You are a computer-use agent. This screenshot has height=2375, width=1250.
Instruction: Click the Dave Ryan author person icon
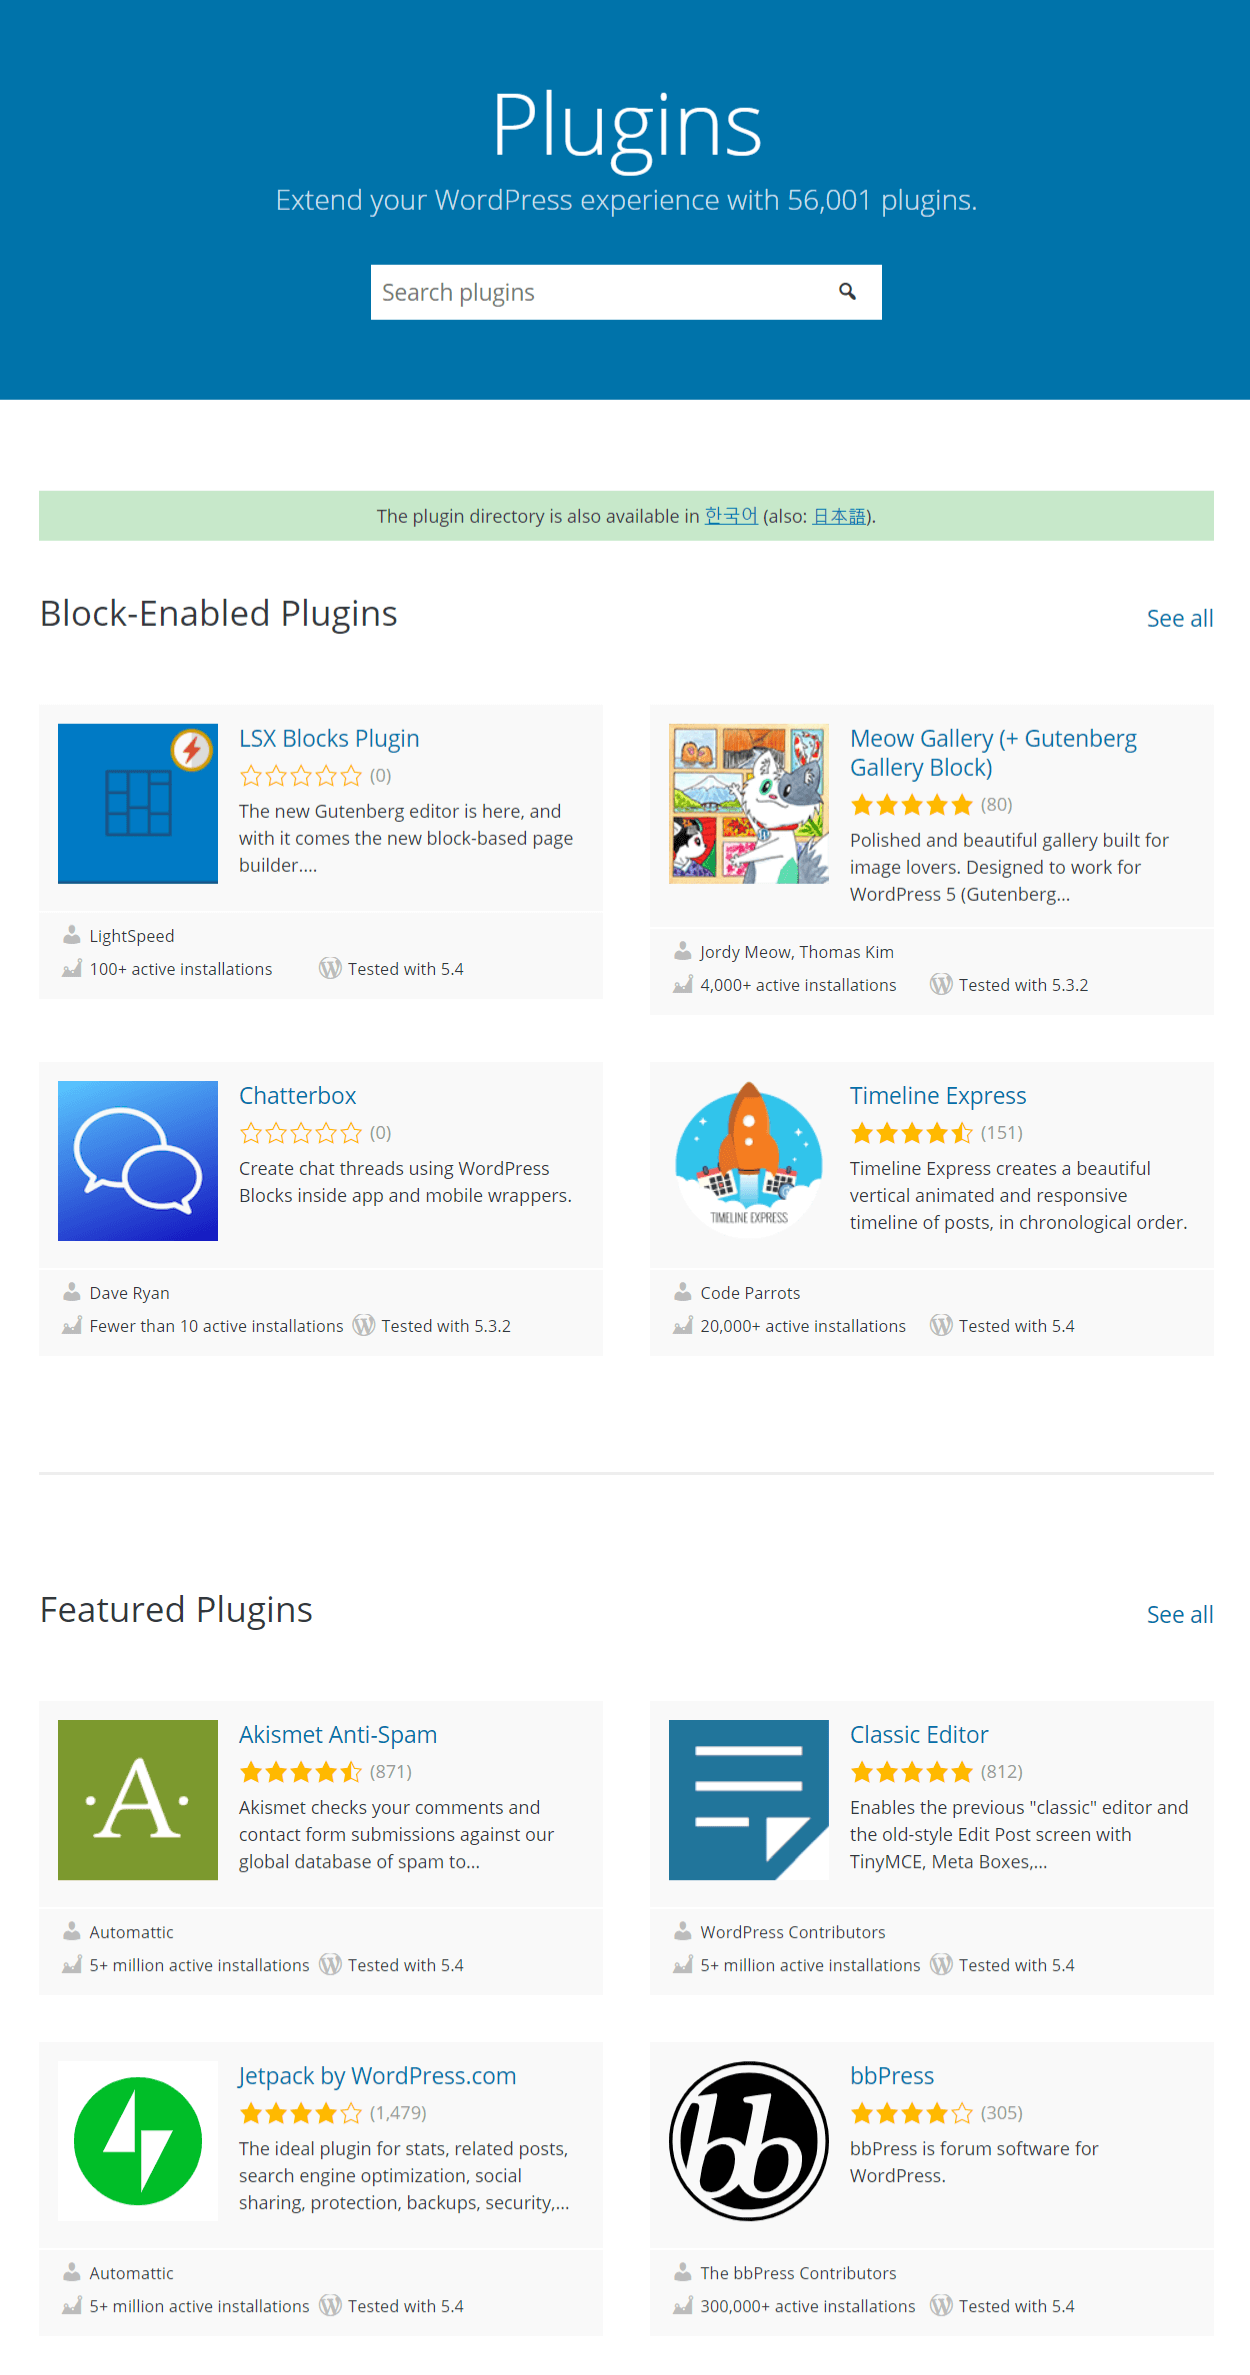click(x=71, y=1292)
